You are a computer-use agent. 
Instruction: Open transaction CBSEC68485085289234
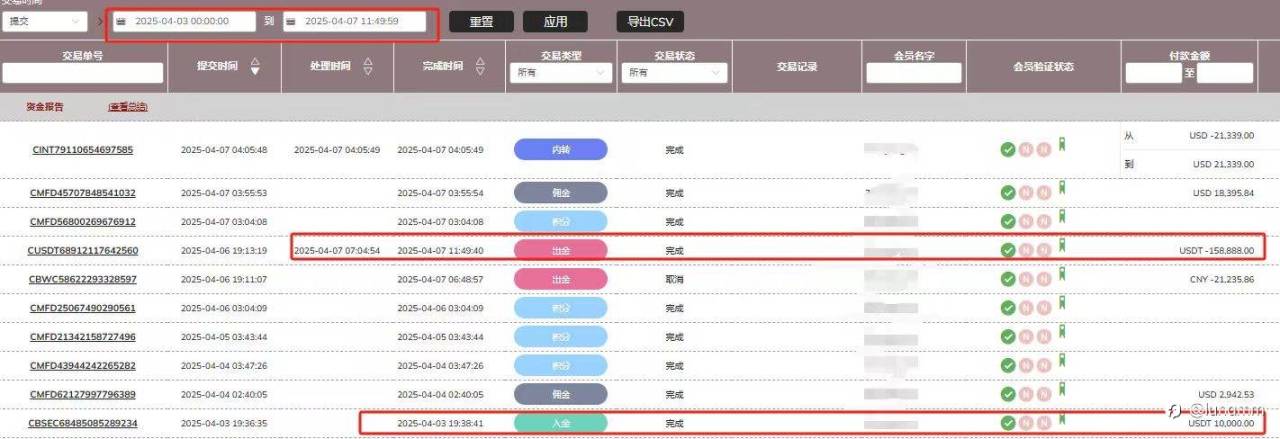(x=83, y=423)
